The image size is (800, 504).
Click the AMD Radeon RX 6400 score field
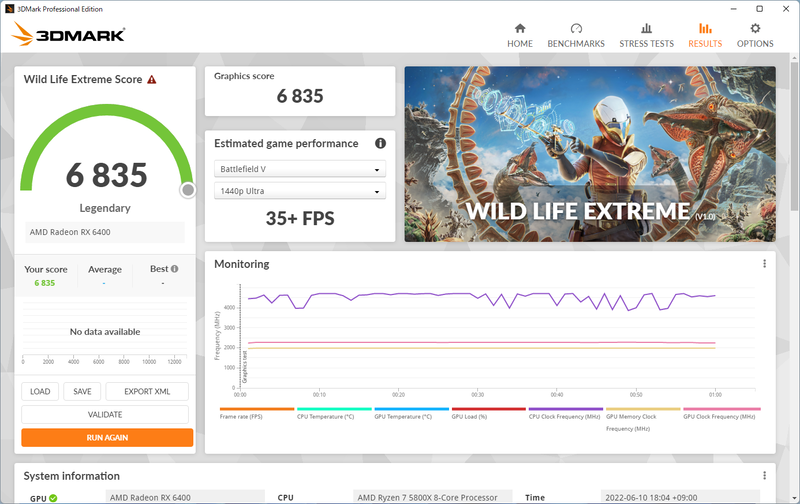[105, 232]
